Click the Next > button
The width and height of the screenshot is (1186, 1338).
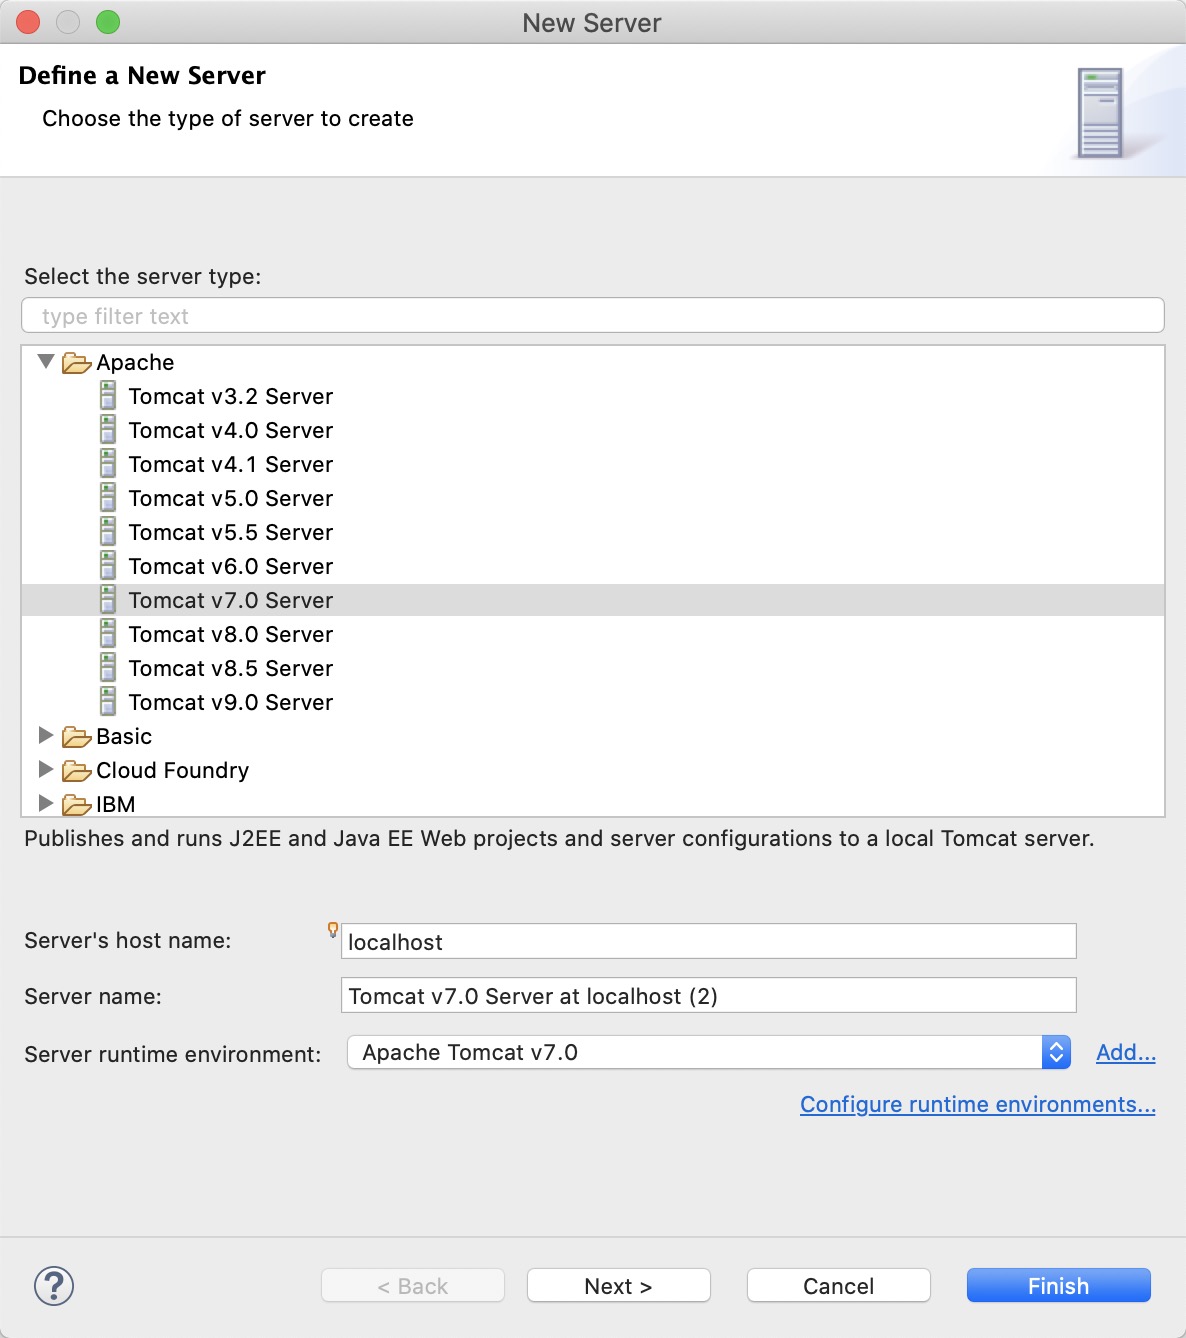click(618, 1286)
